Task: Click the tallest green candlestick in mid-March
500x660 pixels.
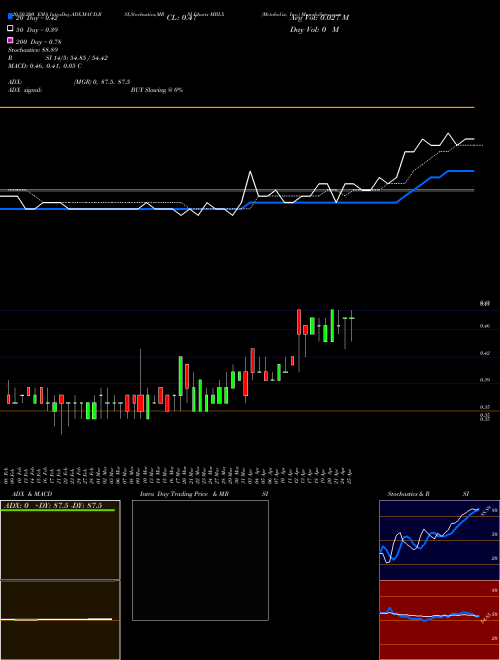Action: [x=181, y=376]
